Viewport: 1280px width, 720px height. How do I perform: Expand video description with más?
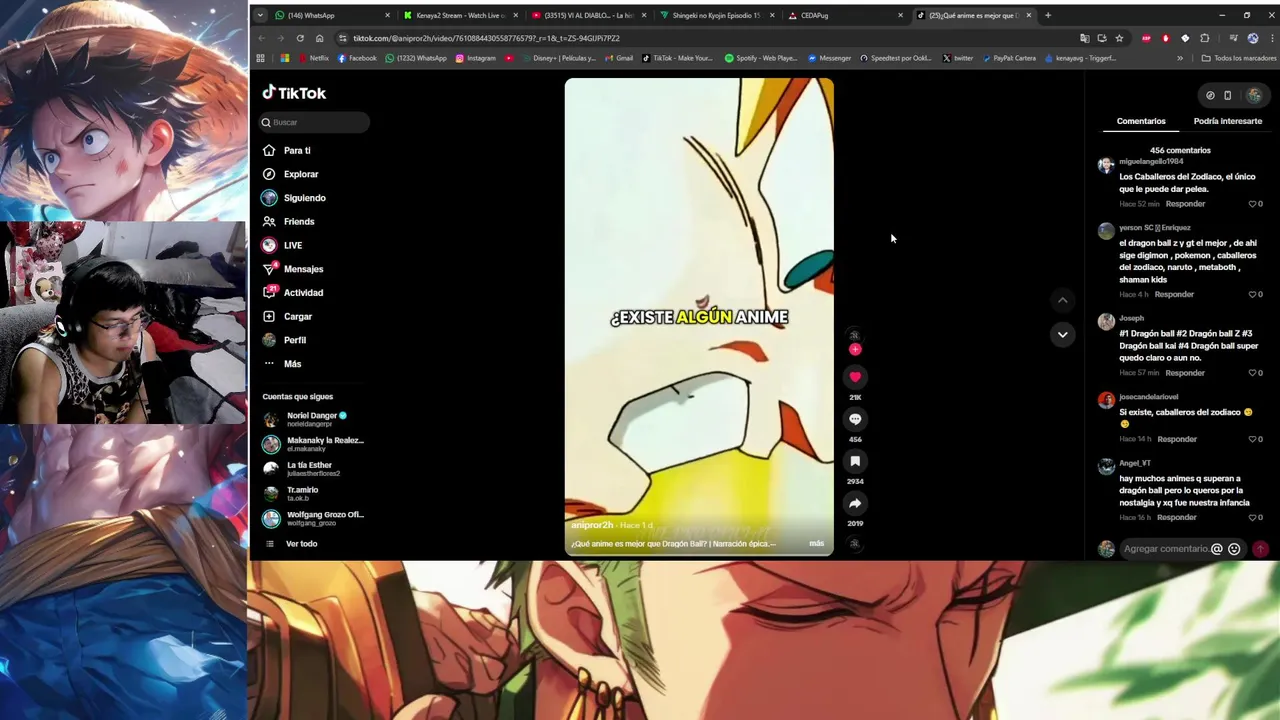pos(816,544)
